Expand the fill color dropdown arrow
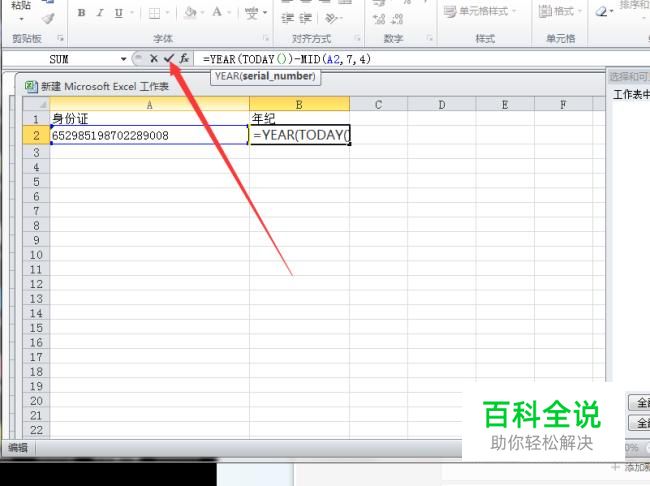Screen dimensions: 650x486 [x=203, y=13]
